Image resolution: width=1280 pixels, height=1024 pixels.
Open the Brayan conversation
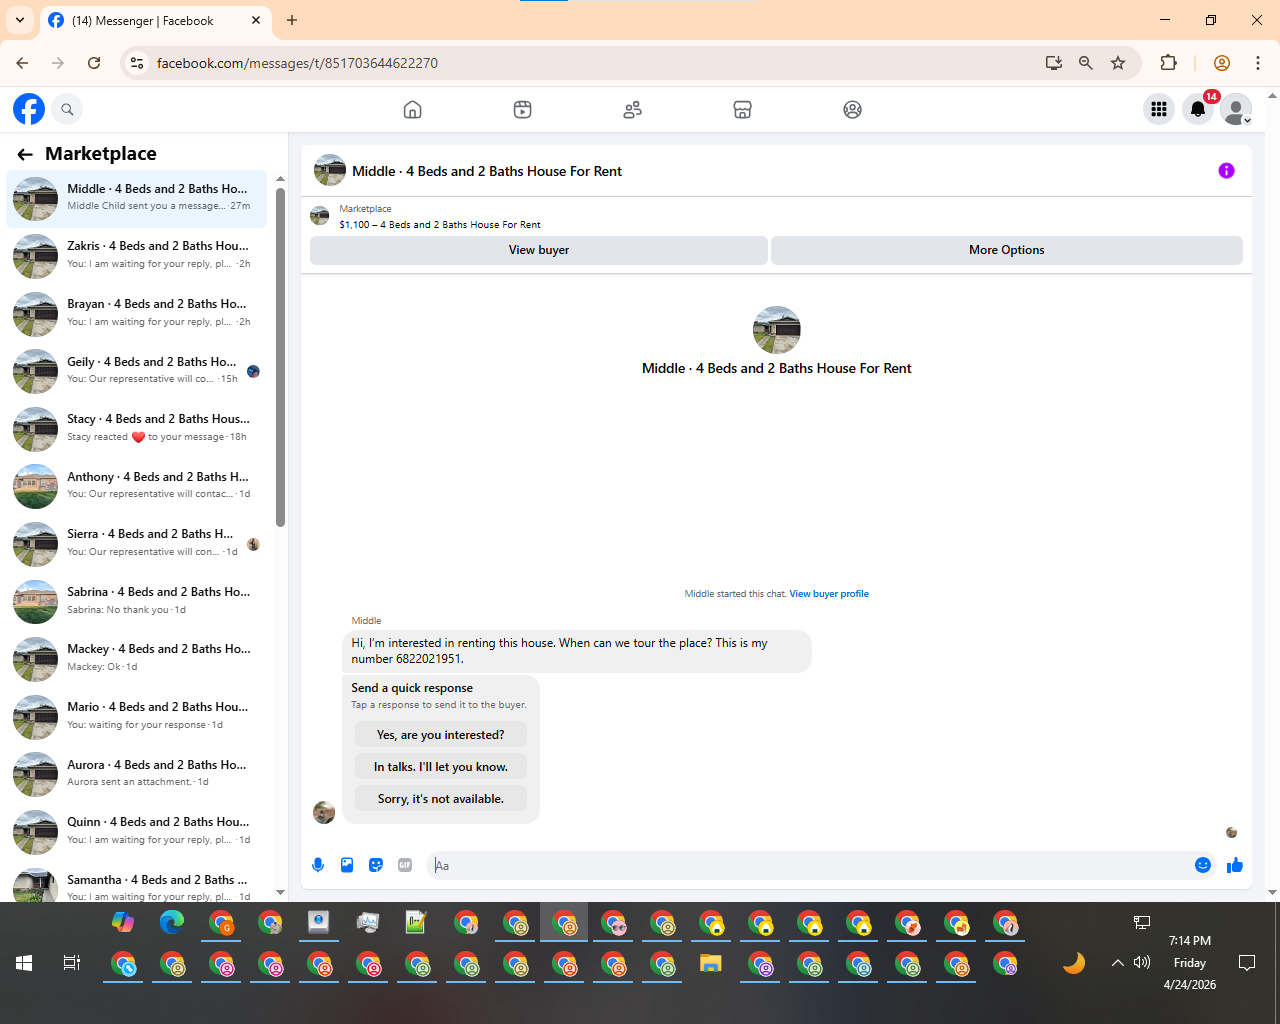pos(137,314)
